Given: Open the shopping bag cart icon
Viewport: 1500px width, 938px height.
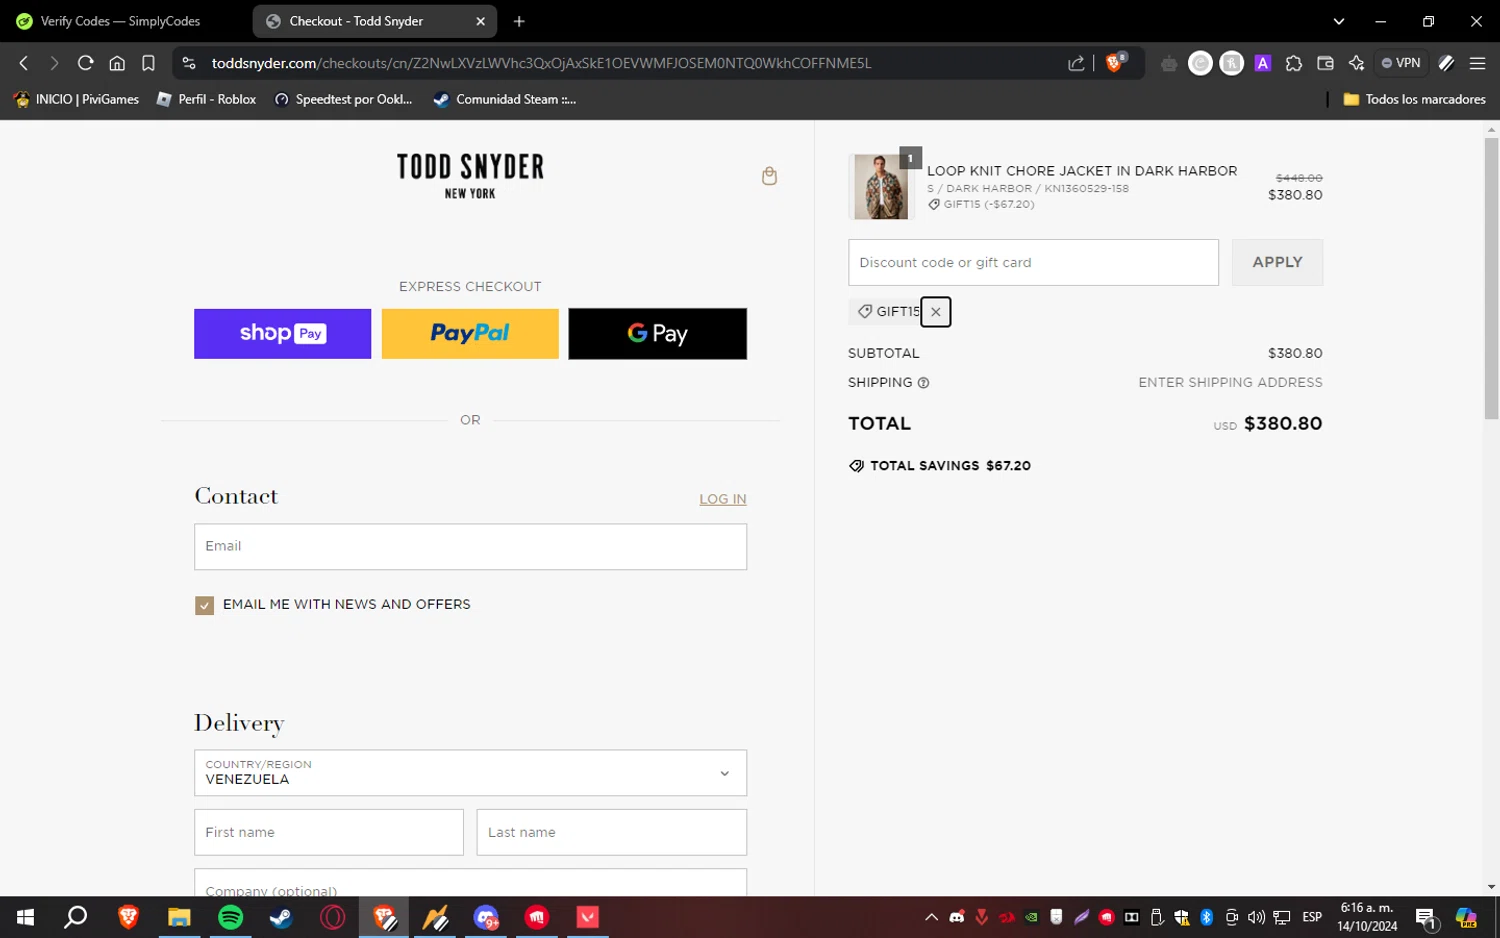Looking at the screenshot, I should pos(769,176).
